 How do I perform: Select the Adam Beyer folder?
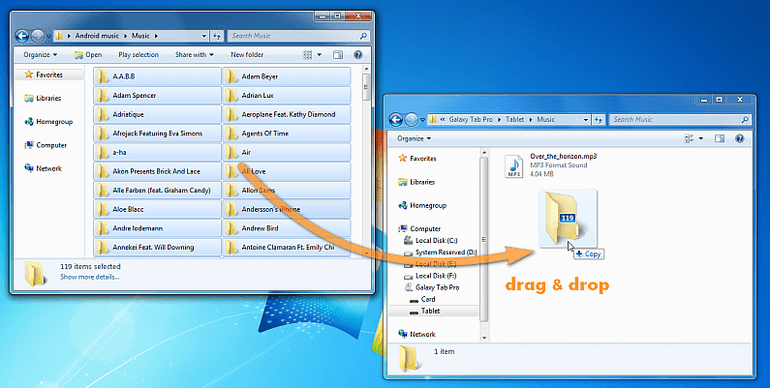287,77
